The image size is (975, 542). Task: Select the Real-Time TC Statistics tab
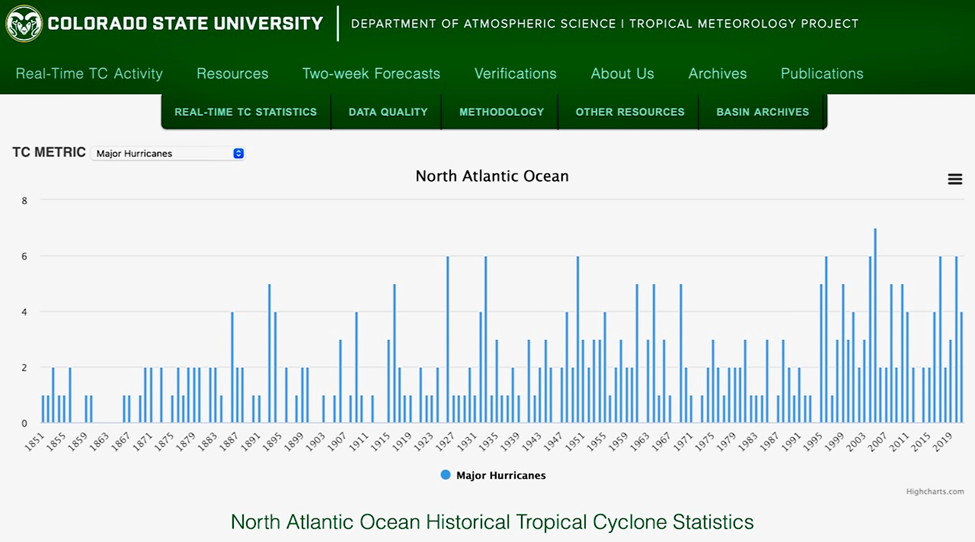tap(245, 112)
